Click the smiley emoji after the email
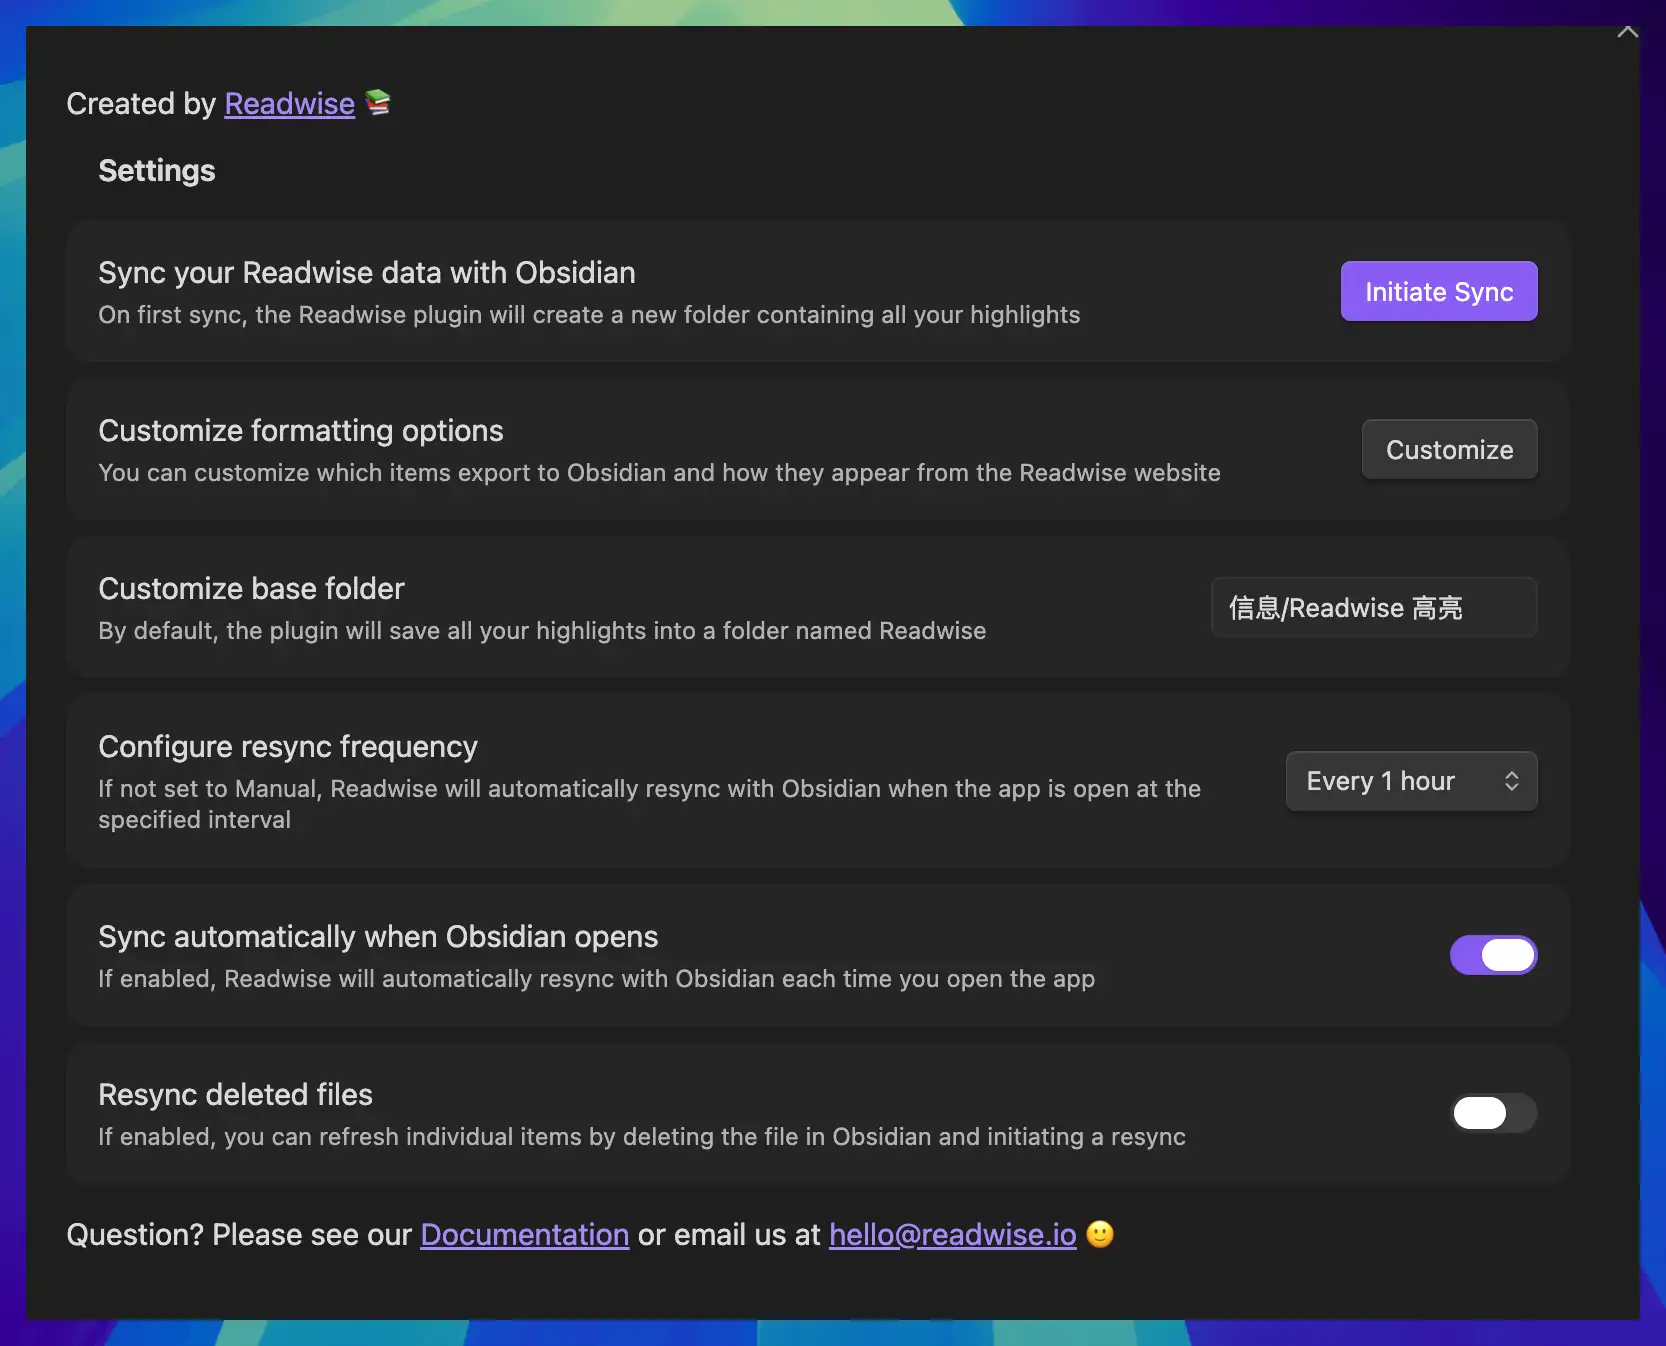This screenshot has width=1666, height=1346. [1100, 1234]
